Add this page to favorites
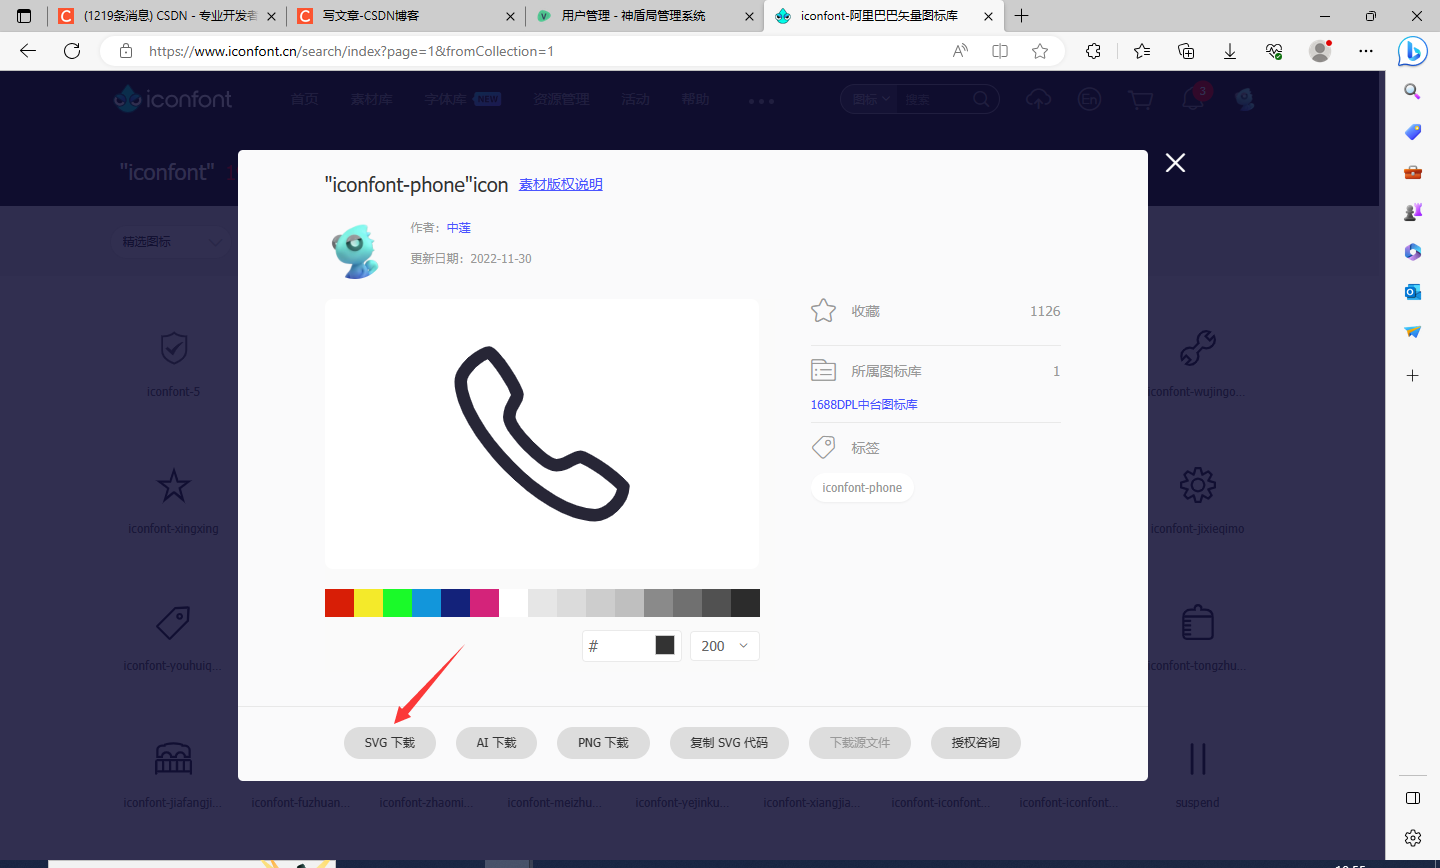 tap(1040, 51)
